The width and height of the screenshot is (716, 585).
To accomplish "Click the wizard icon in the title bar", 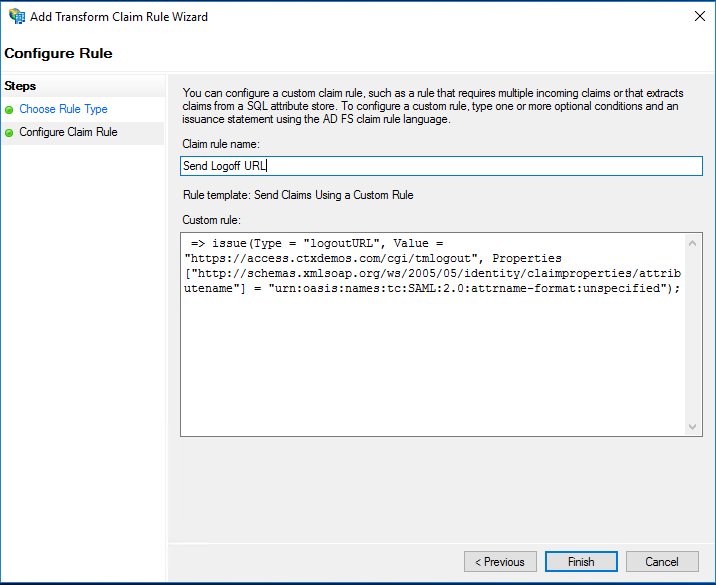I will click(x=16, y=17).
